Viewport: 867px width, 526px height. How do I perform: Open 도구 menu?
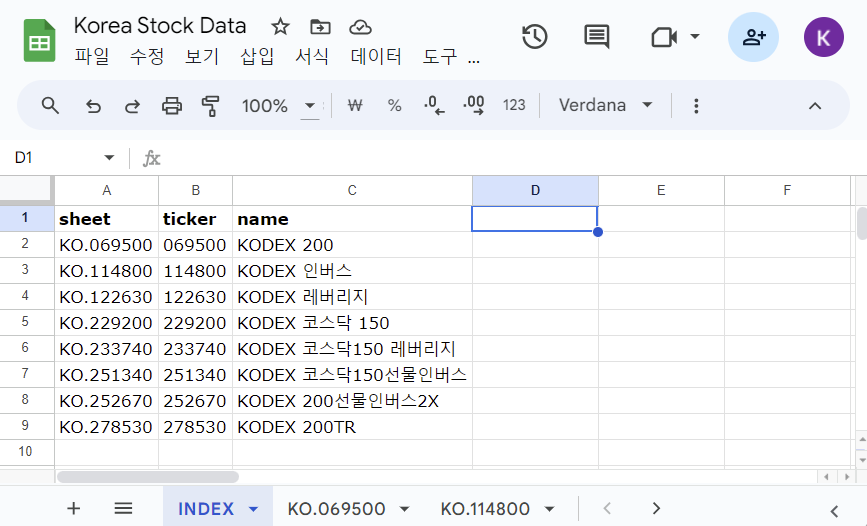(x=440, y=56)
